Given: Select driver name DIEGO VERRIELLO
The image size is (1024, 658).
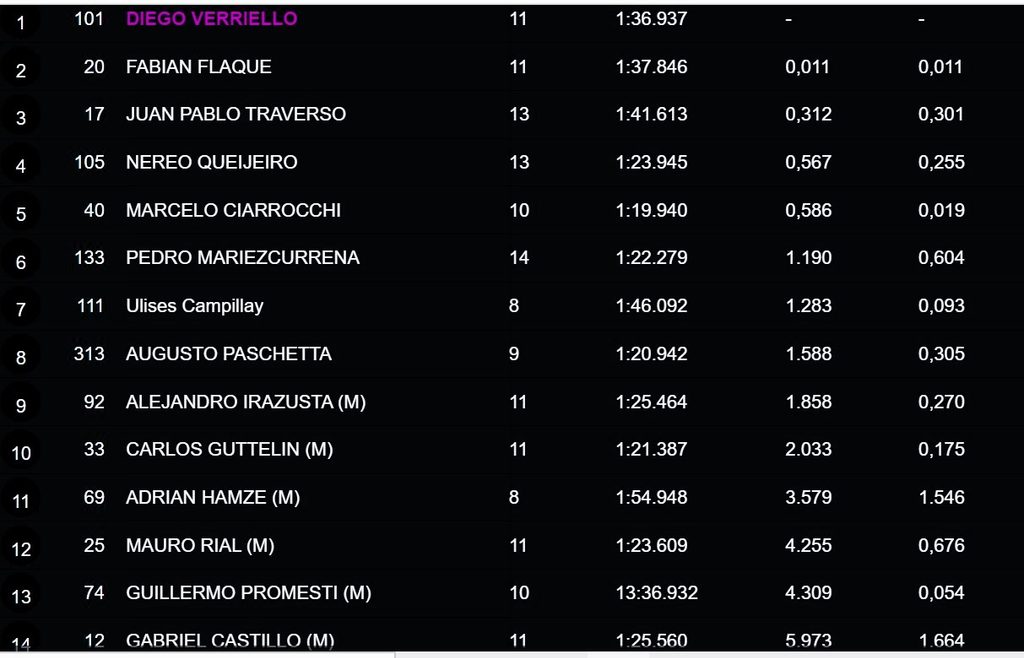Looking at the screenshot, I should (212, 18).
